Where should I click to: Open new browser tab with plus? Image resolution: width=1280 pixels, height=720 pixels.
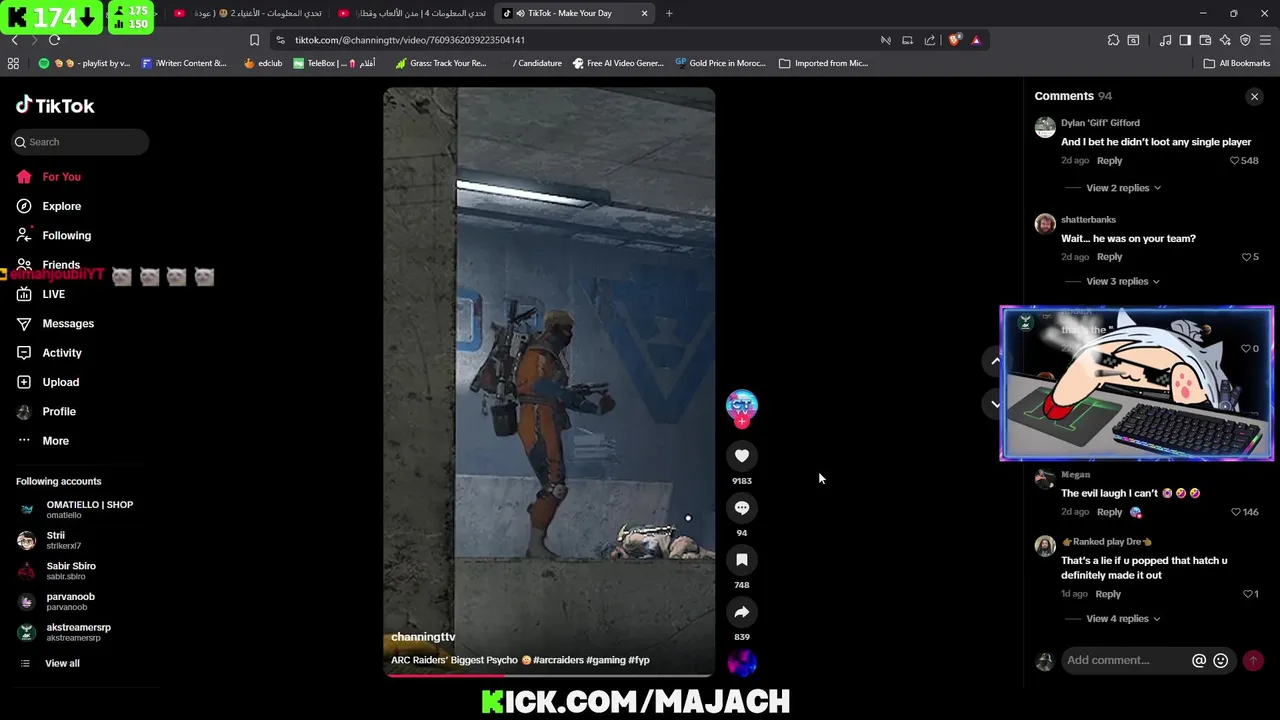coord(669,13)
